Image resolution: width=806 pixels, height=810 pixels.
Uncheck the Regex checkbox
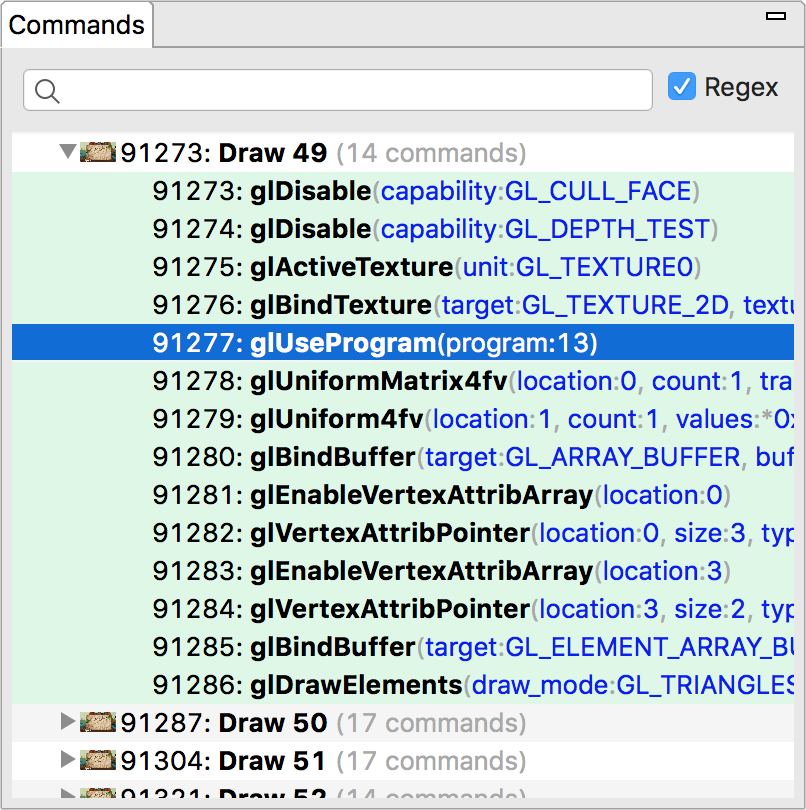click(681, 86)
